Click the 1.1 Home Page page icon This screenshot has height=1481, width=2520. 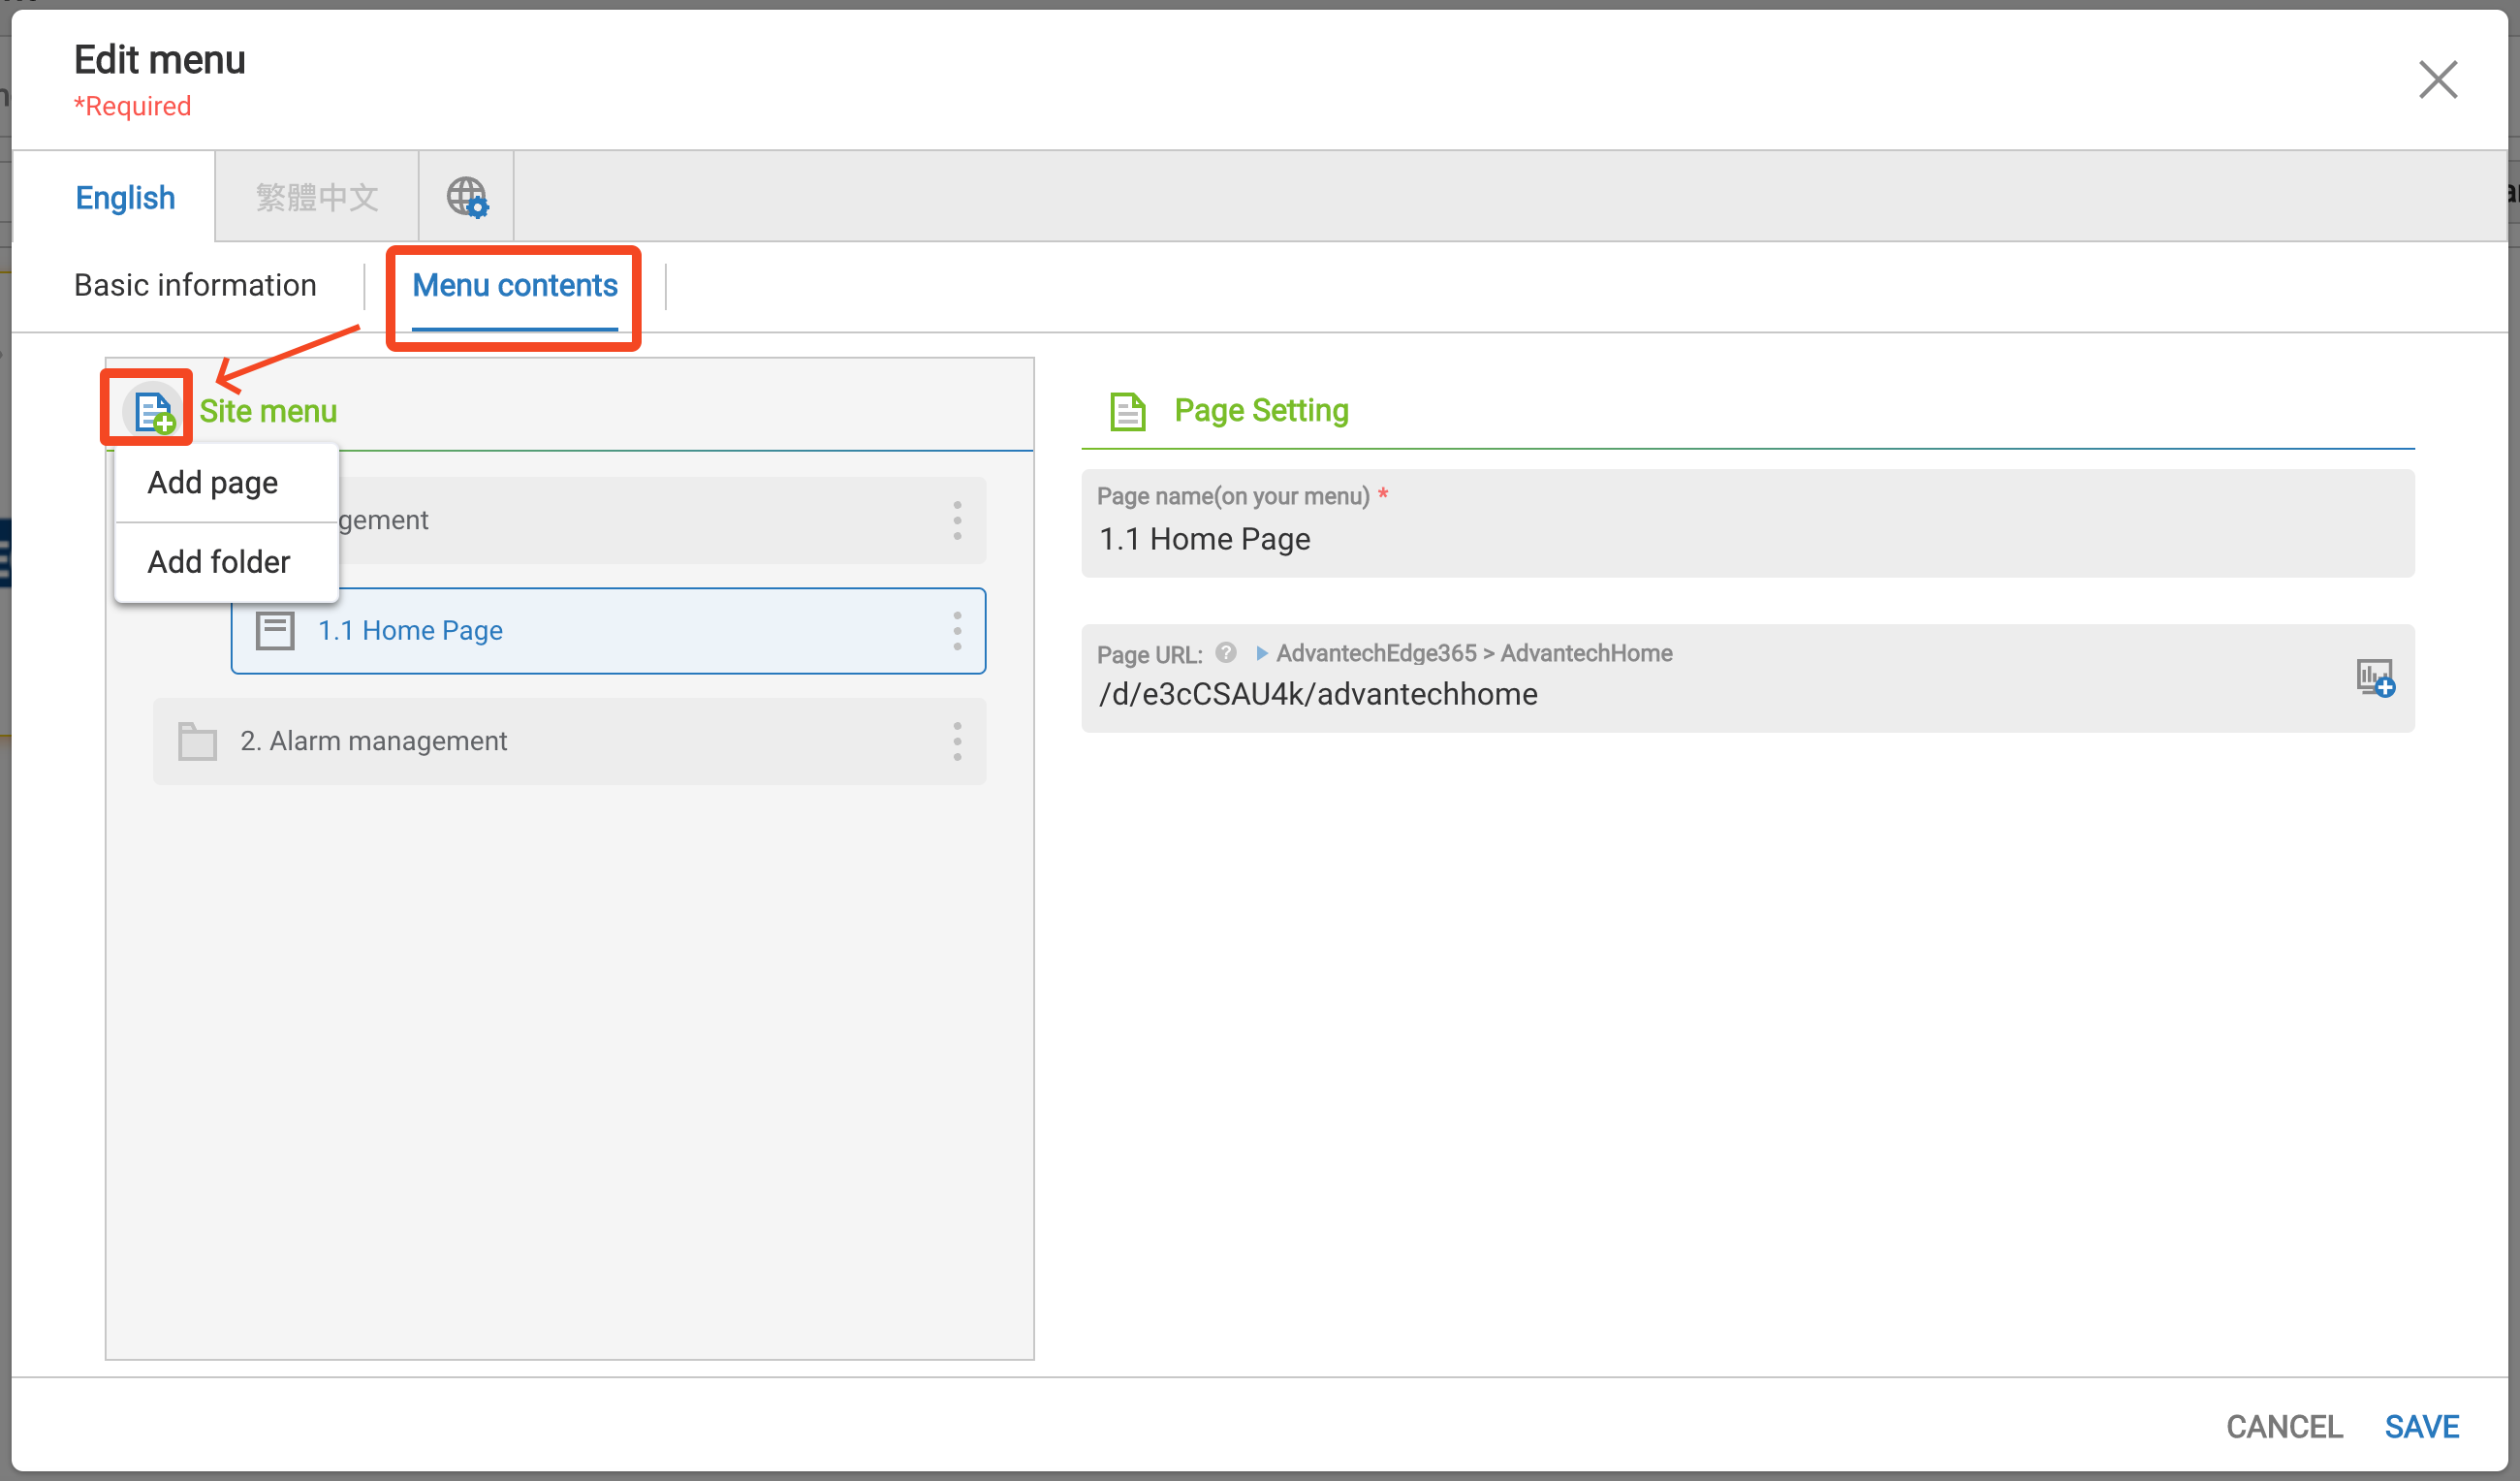pyautogui.click(x=274, y=631)
